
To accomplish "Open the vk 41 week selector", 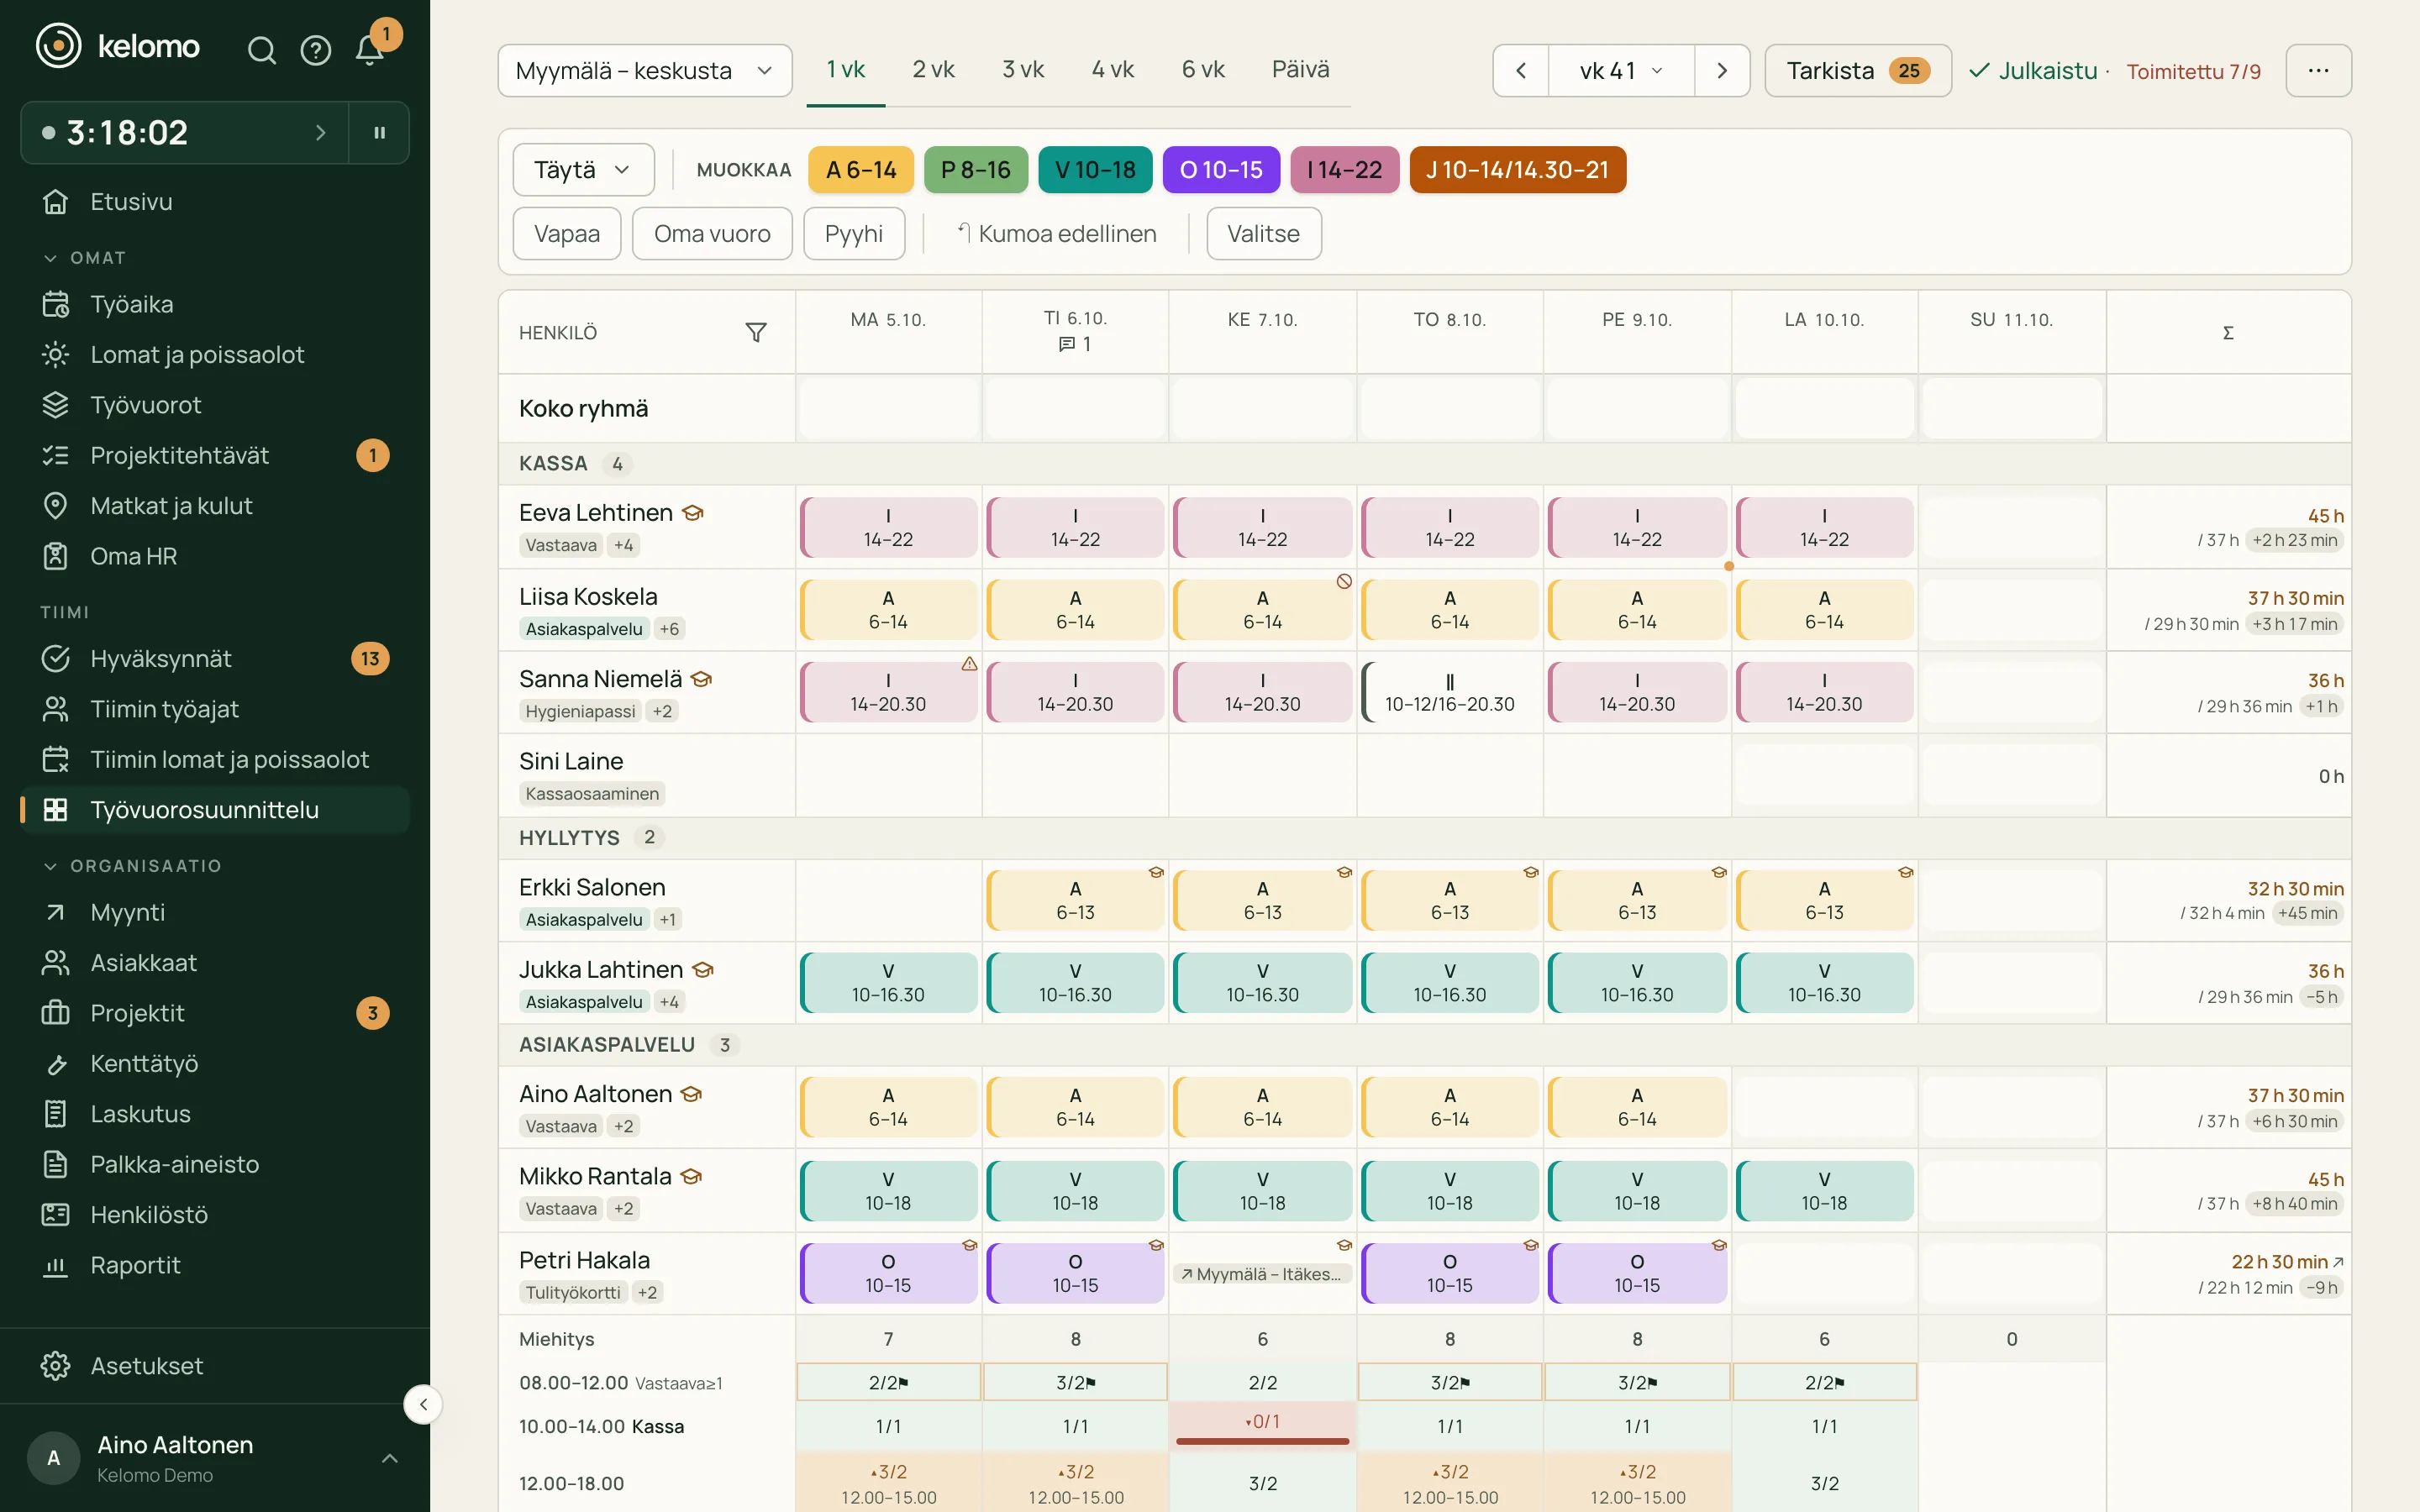I will tap(1621, 71).
